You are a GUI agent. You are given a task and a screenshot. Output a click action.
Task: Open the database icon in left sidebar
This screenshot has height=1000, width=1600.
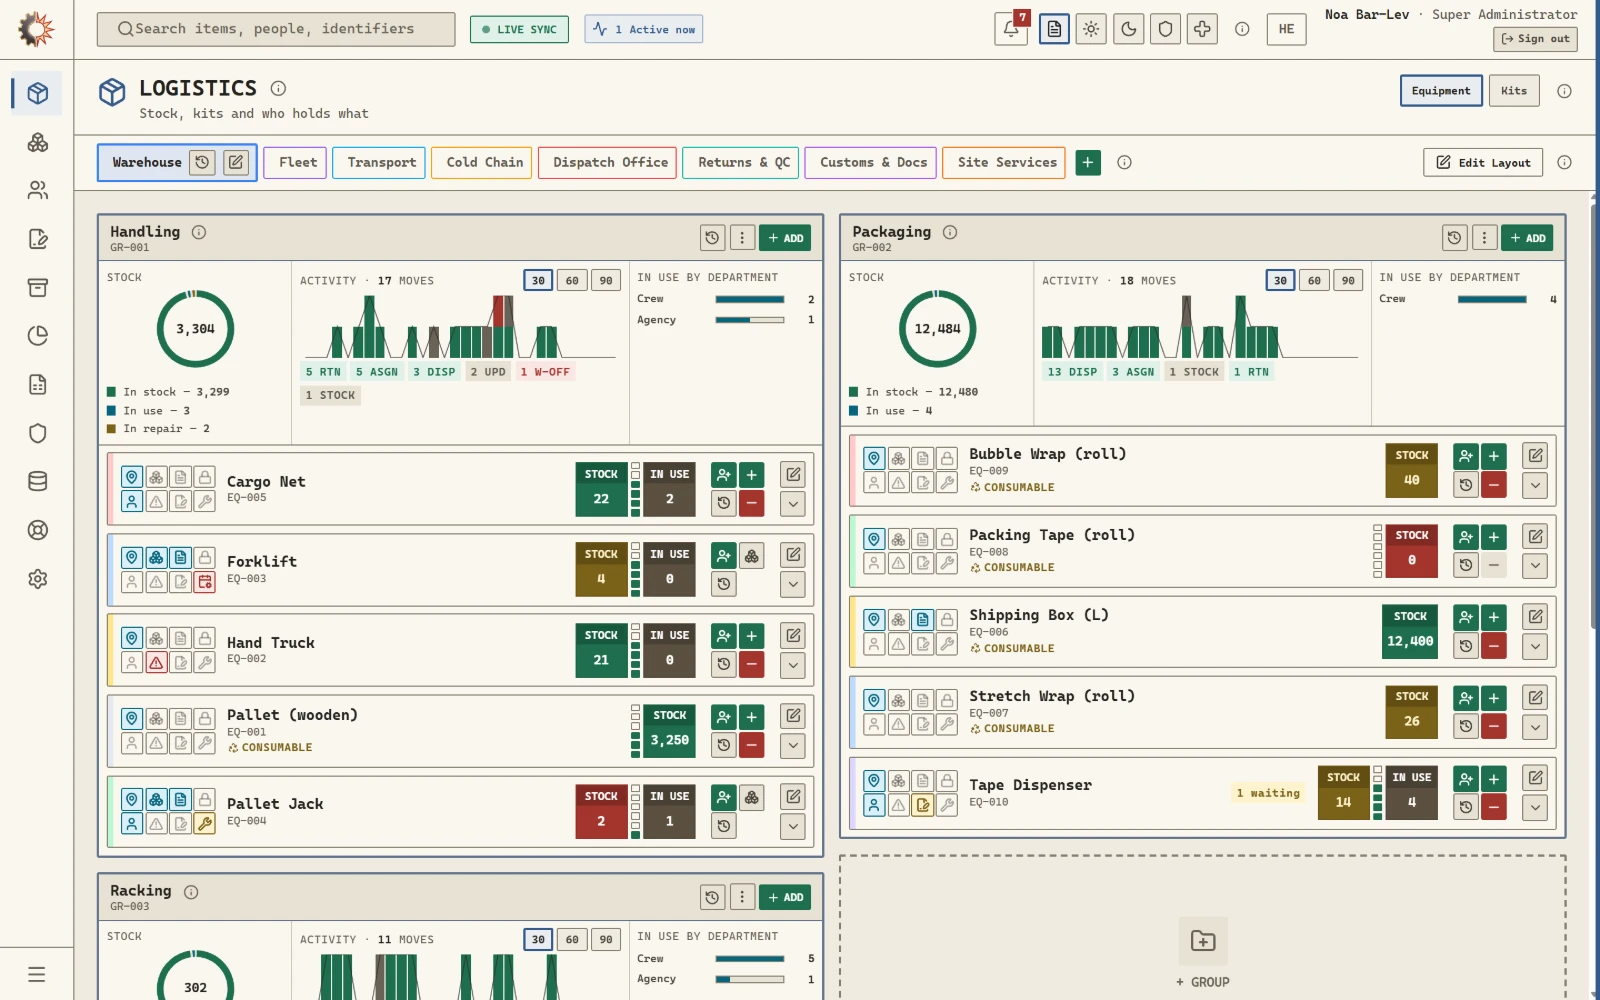coord(37,482)
